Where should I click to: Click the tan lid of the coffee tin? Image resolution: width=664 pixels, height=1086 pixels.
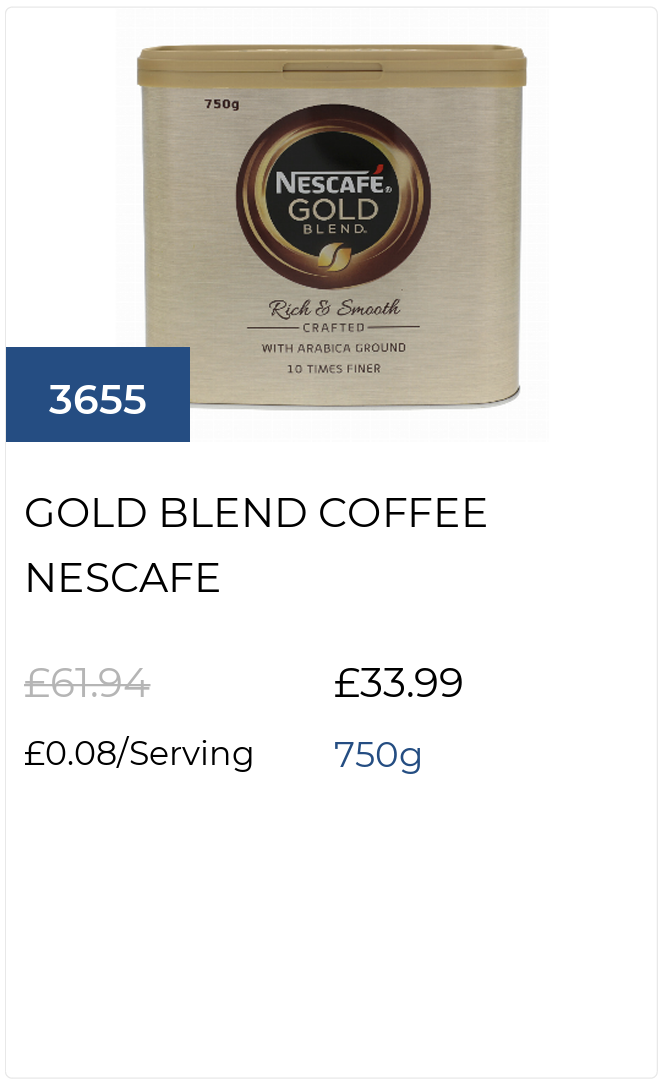click(332, 66)
